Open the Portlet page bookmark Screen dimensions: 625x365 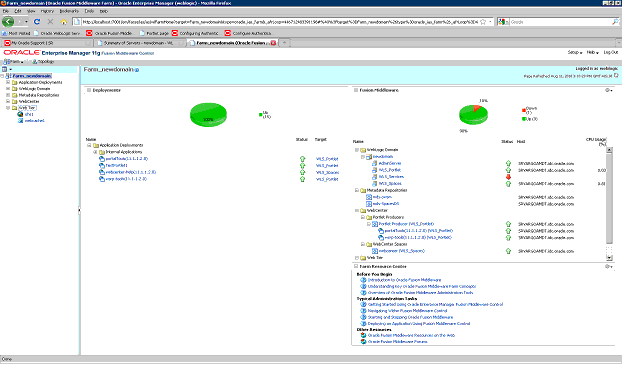154,33
